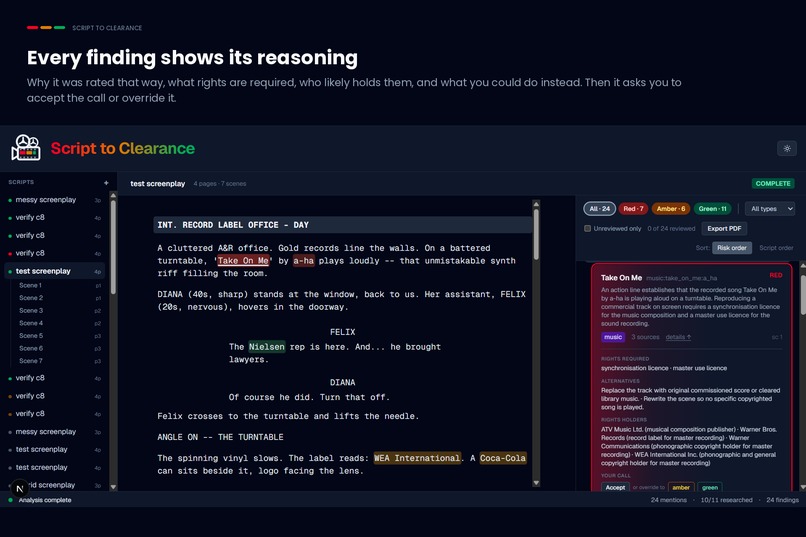This screenshot has height=537, width=806.
Task: Jump to Scene 3
Action: (31, 310)
